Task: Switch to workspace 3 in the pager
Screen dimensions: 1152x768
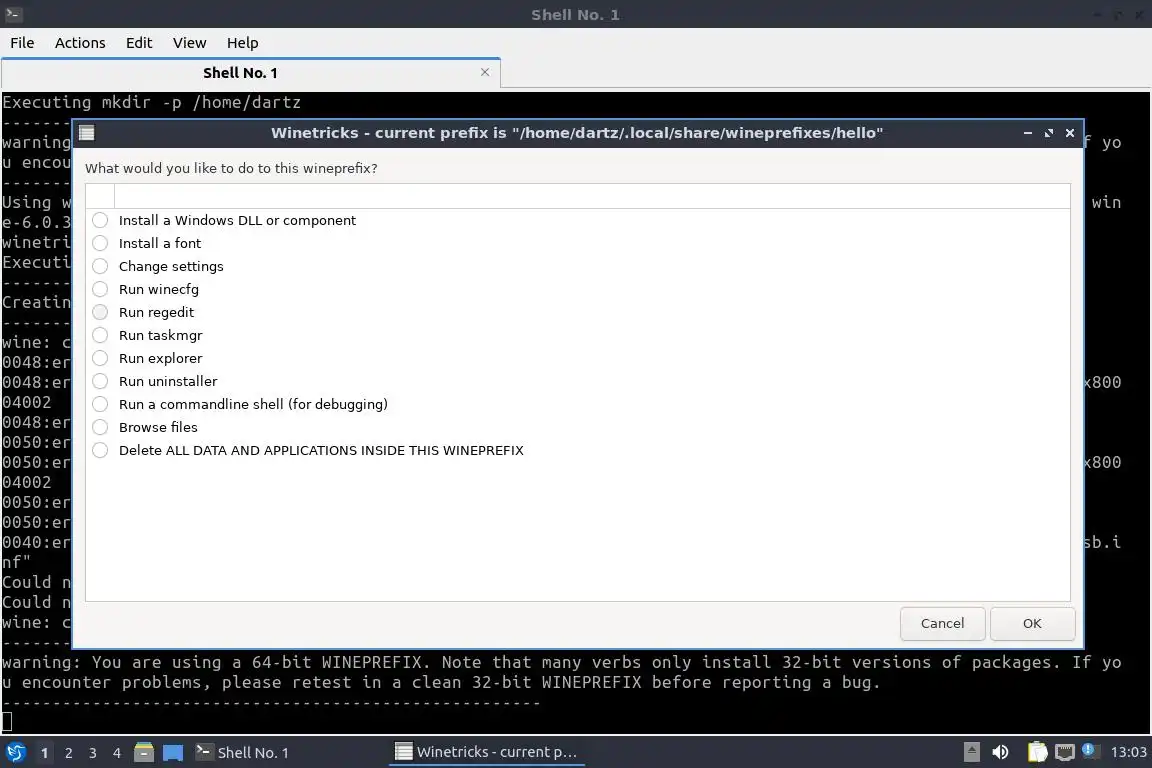Action: tap(93, 753)
